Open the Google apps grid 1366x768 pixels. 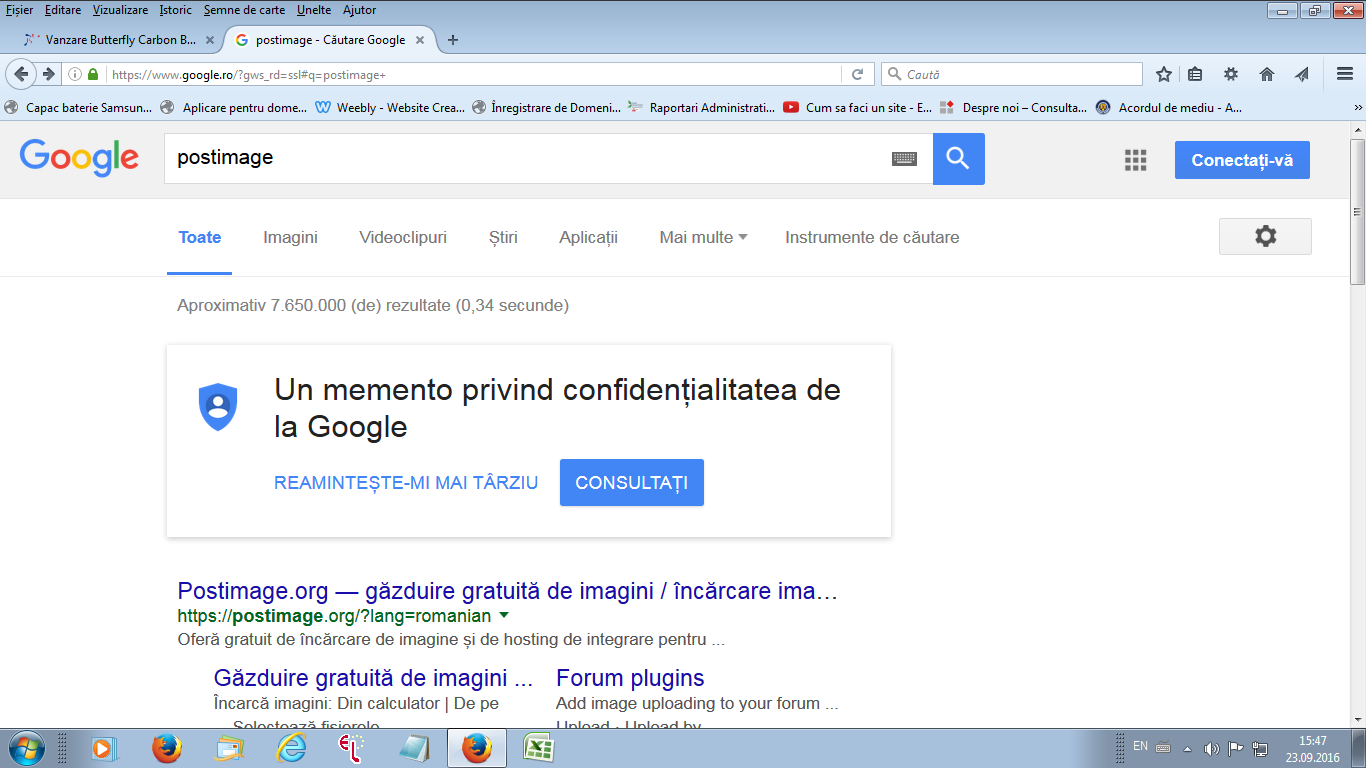[1135, 160]
